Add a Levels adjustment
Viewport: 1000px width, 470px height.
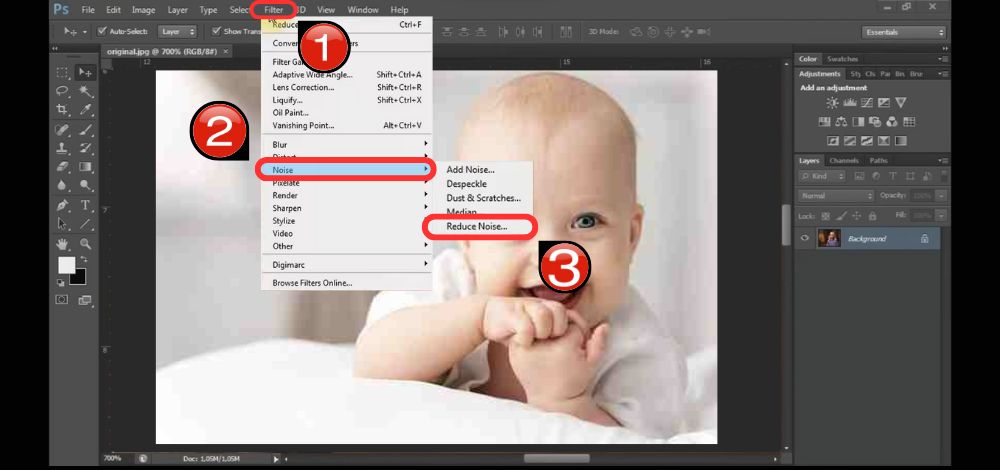(x=849, y=103)
